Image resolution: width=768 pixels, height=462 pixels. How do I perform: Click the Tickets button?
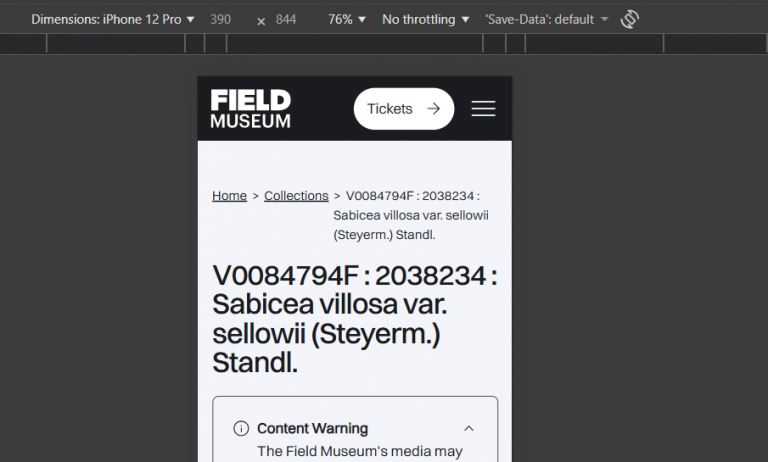coord(404,109)
